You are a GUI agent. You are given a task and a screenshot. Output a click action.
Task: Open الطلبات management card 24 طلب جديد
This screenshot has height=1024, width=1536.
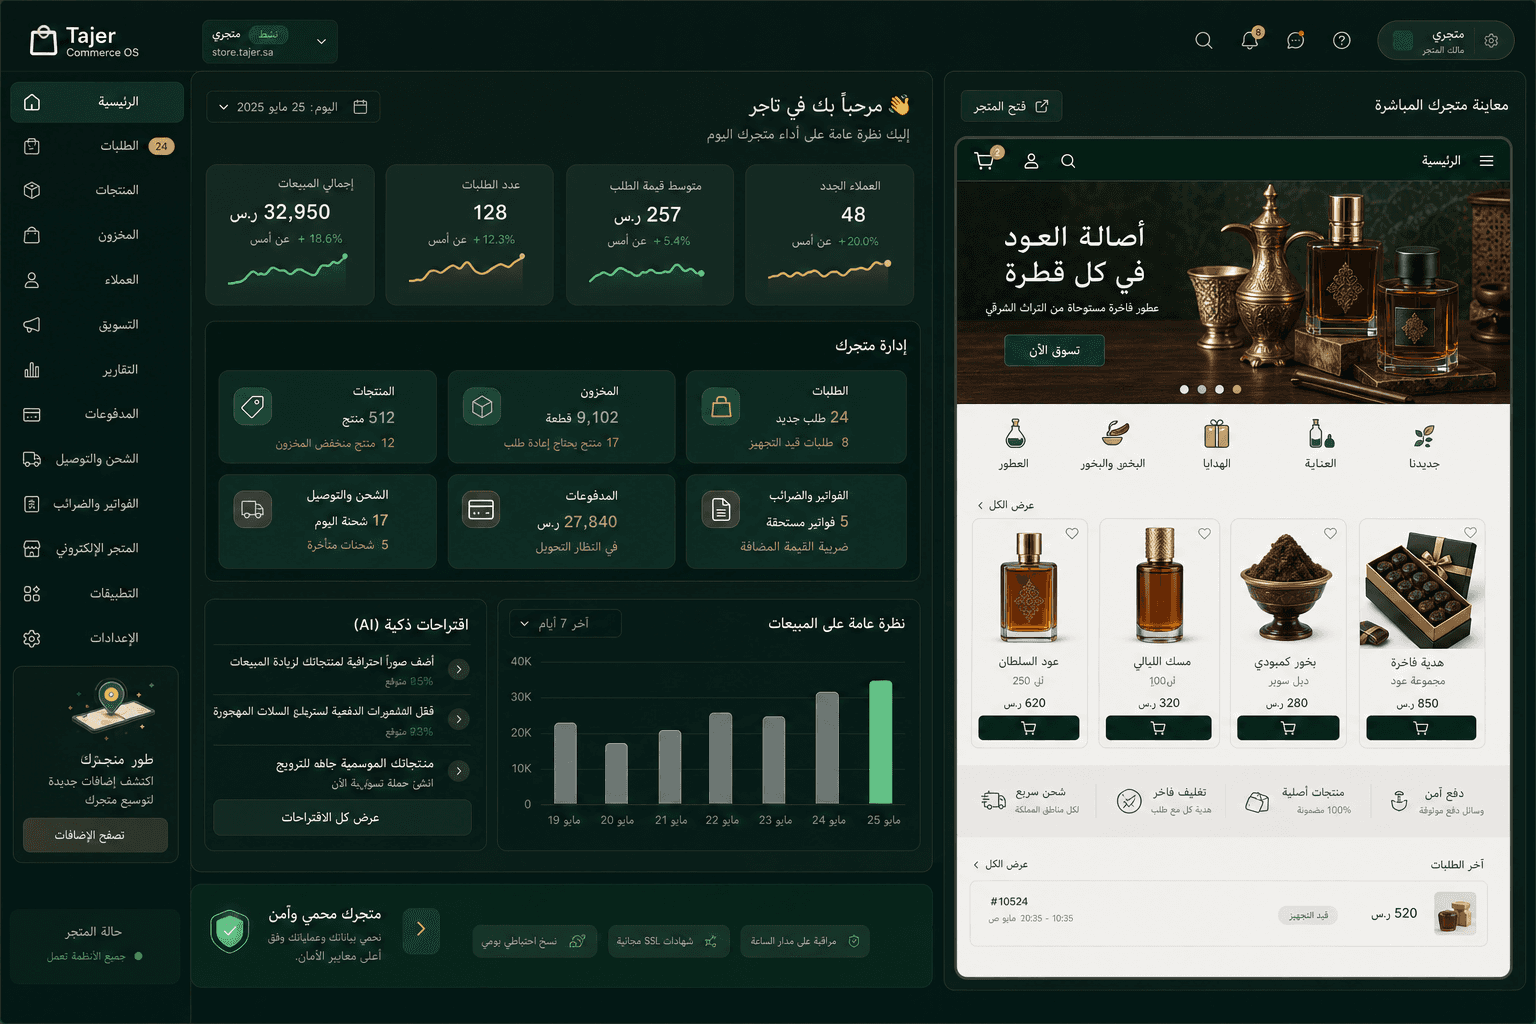796,417
